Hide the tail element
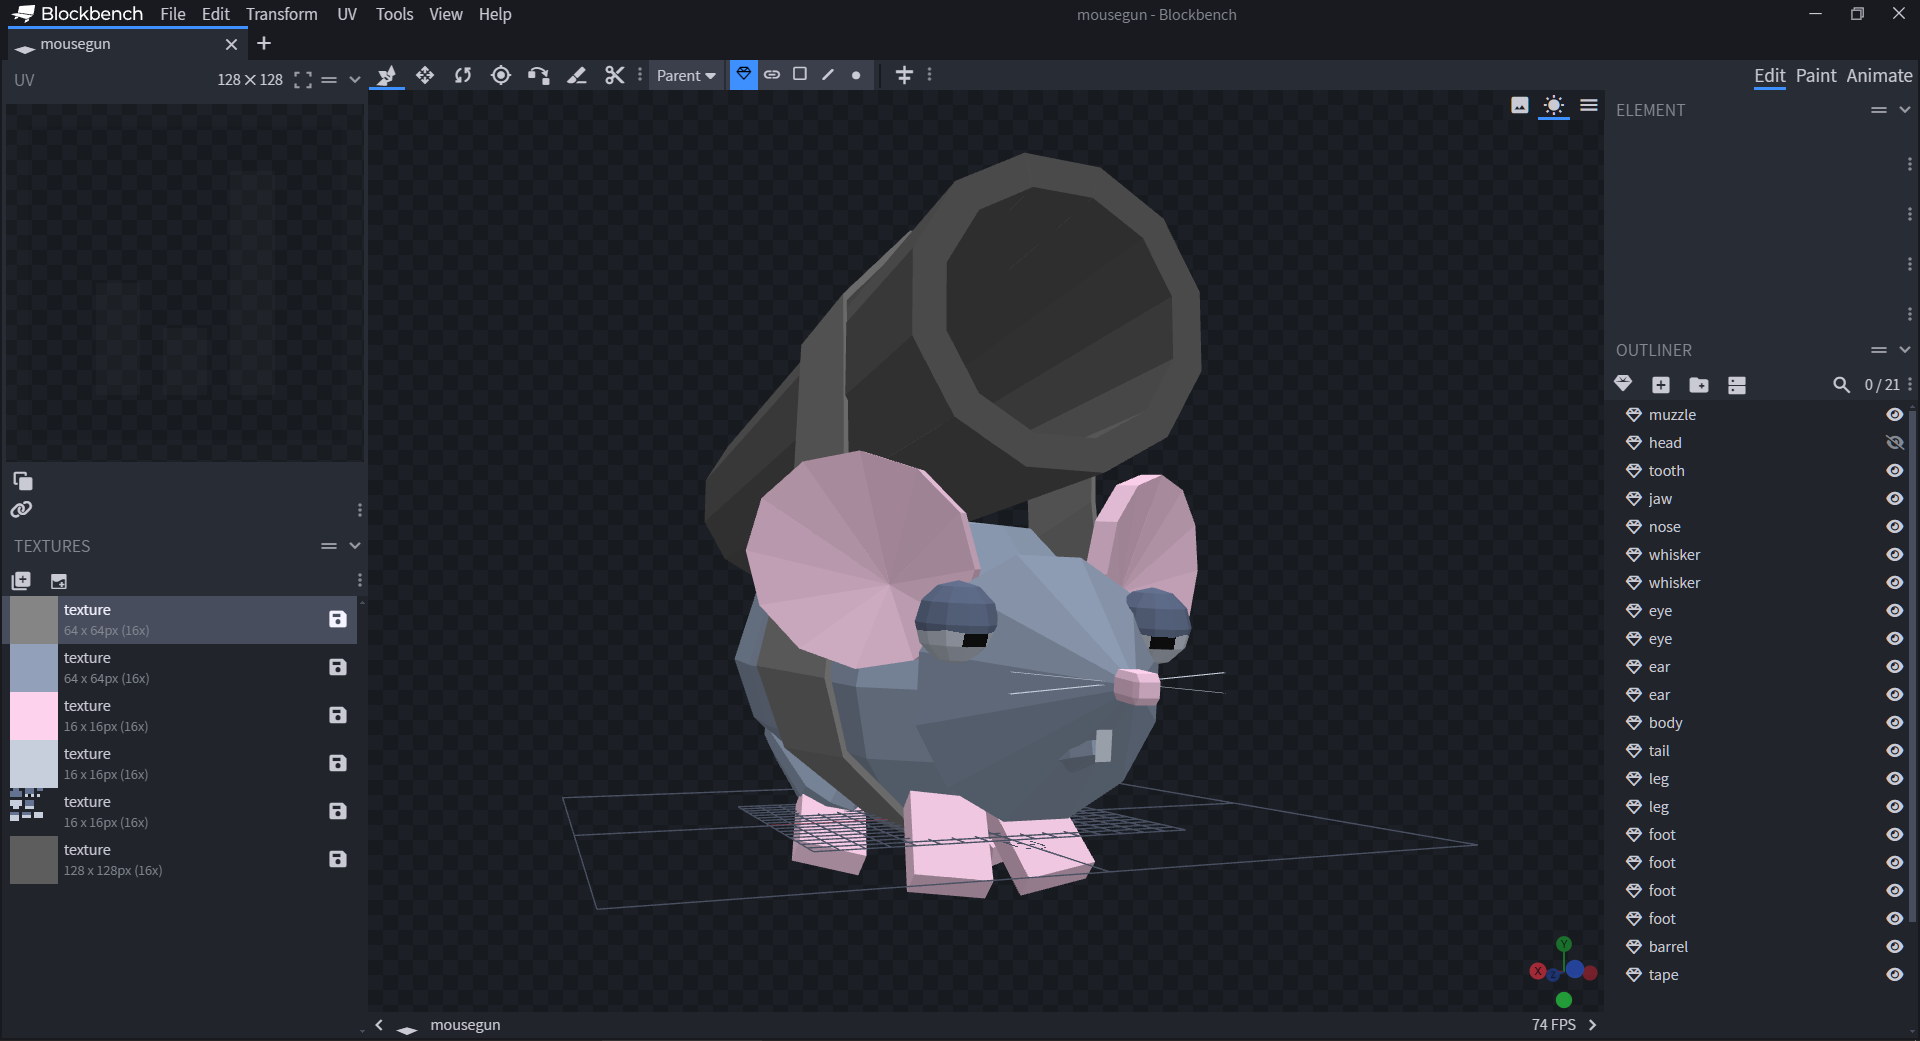The image size is (1920, 1041). tap(1895, 751)
